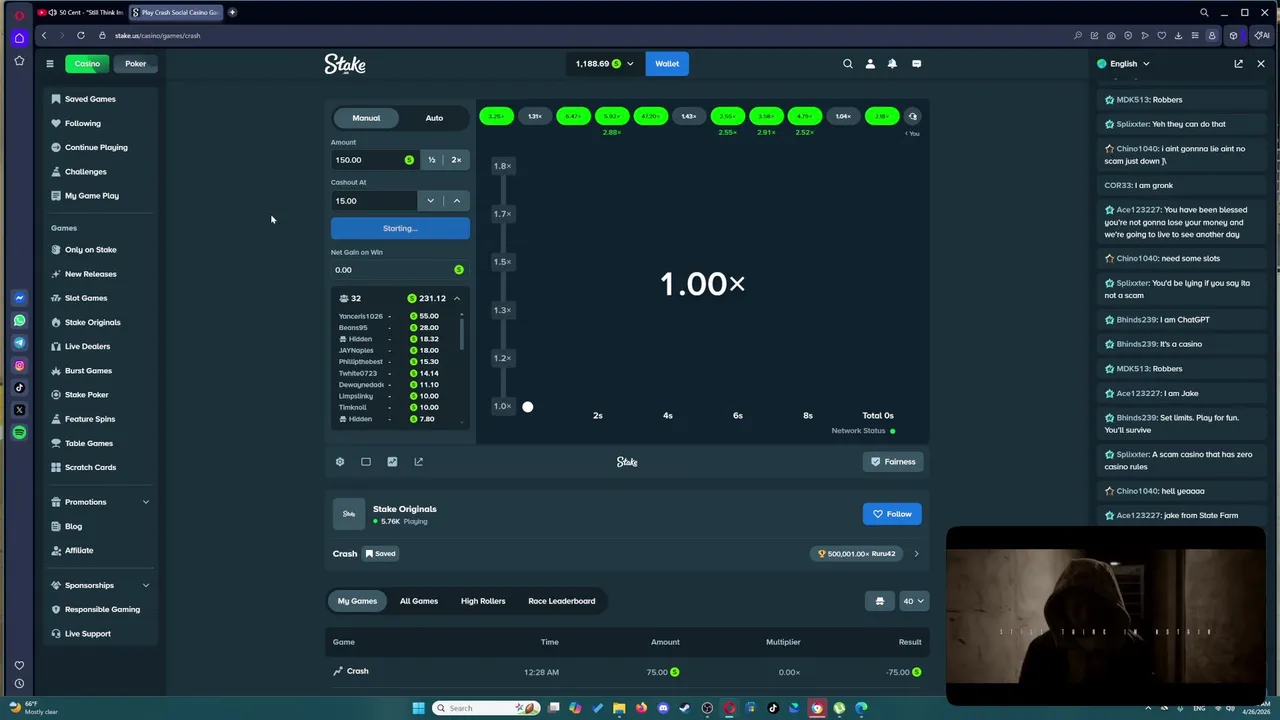
Task: Open Spotify in browser sidebar
Action: coord(19,433)
